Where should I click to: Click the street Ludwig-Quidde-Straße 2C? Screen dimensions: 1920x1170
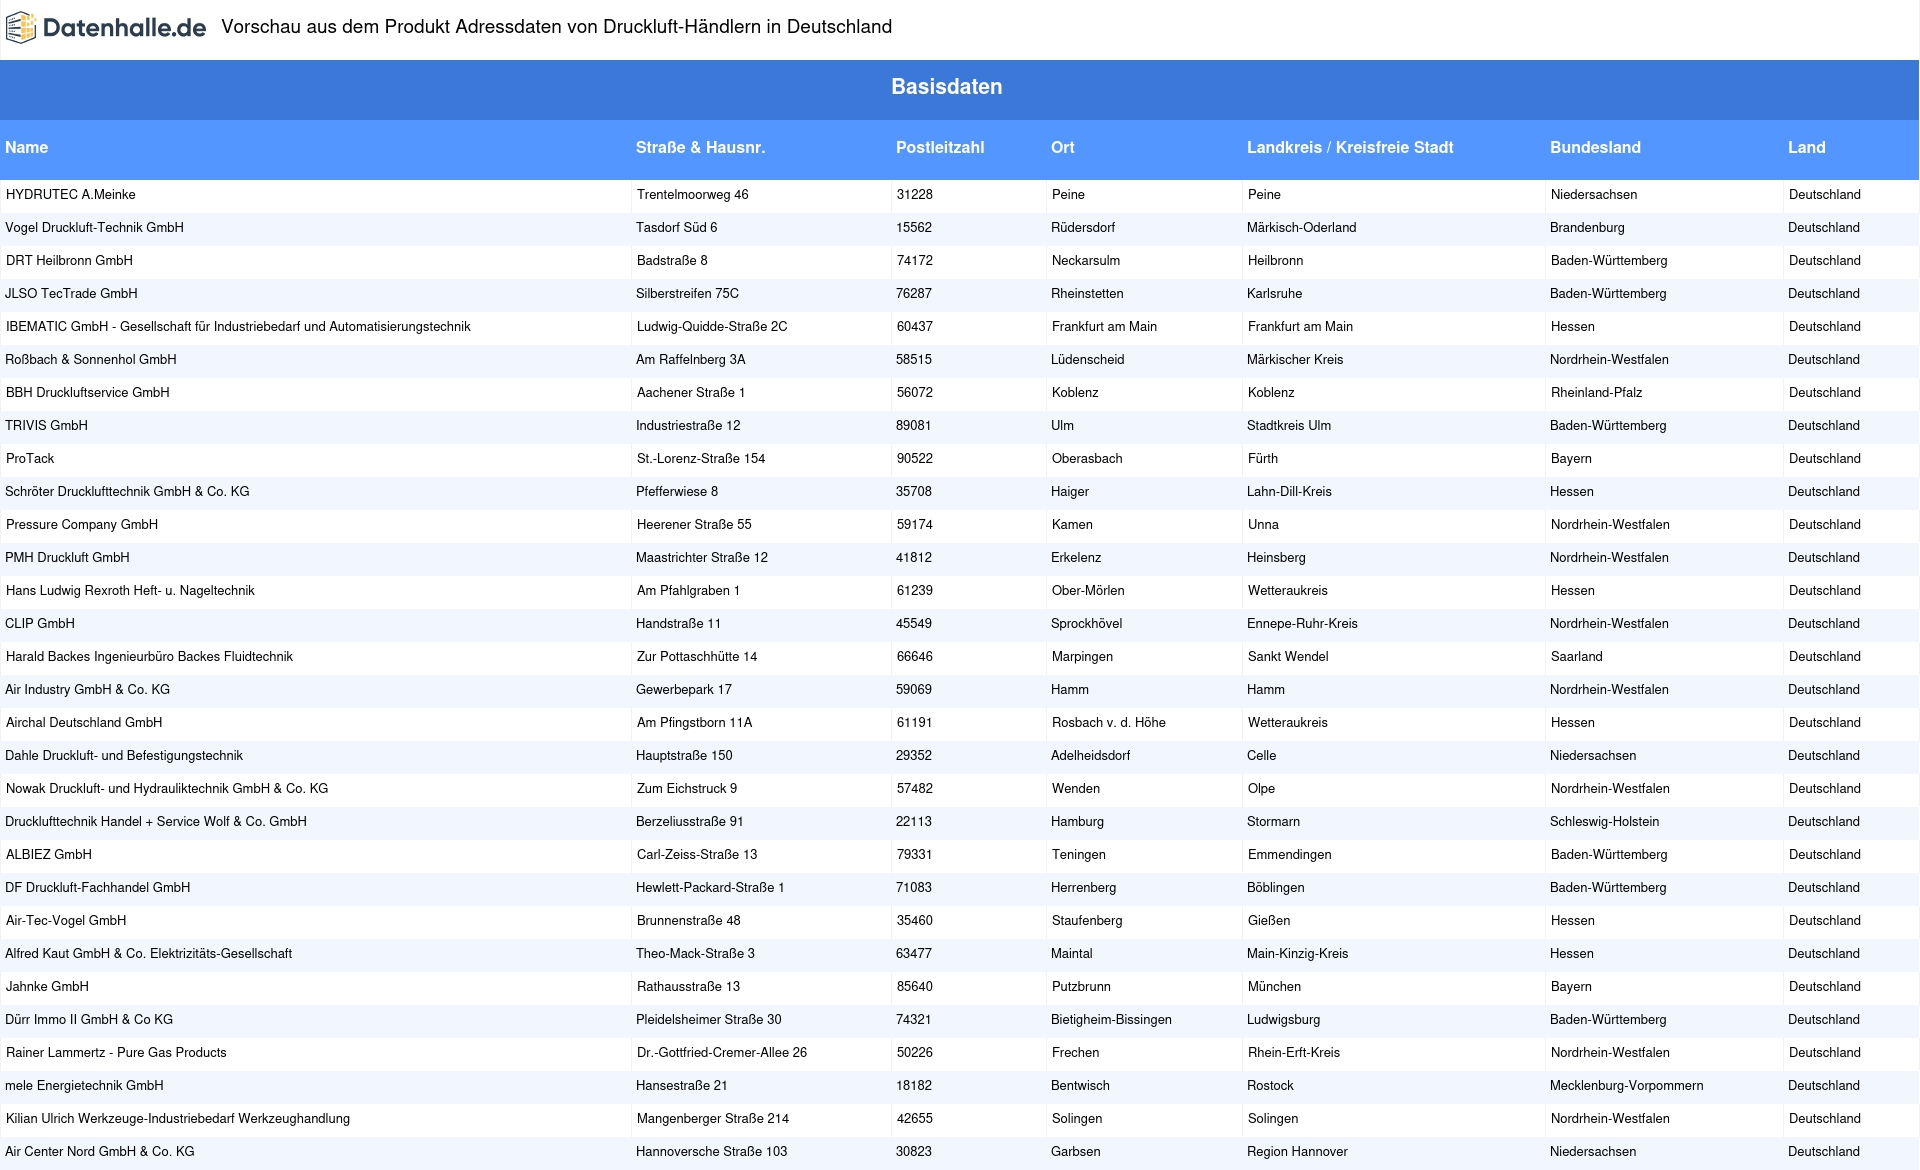point(712,327)
